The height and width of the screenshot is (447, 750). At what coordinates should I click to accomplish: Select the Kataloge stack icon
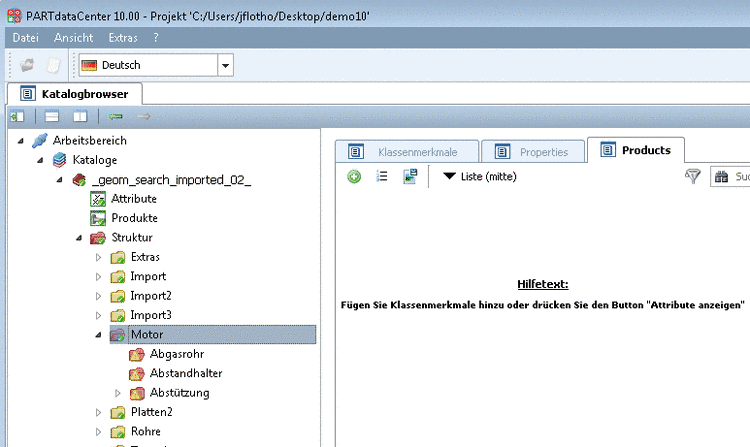click(x=59, y=160)
